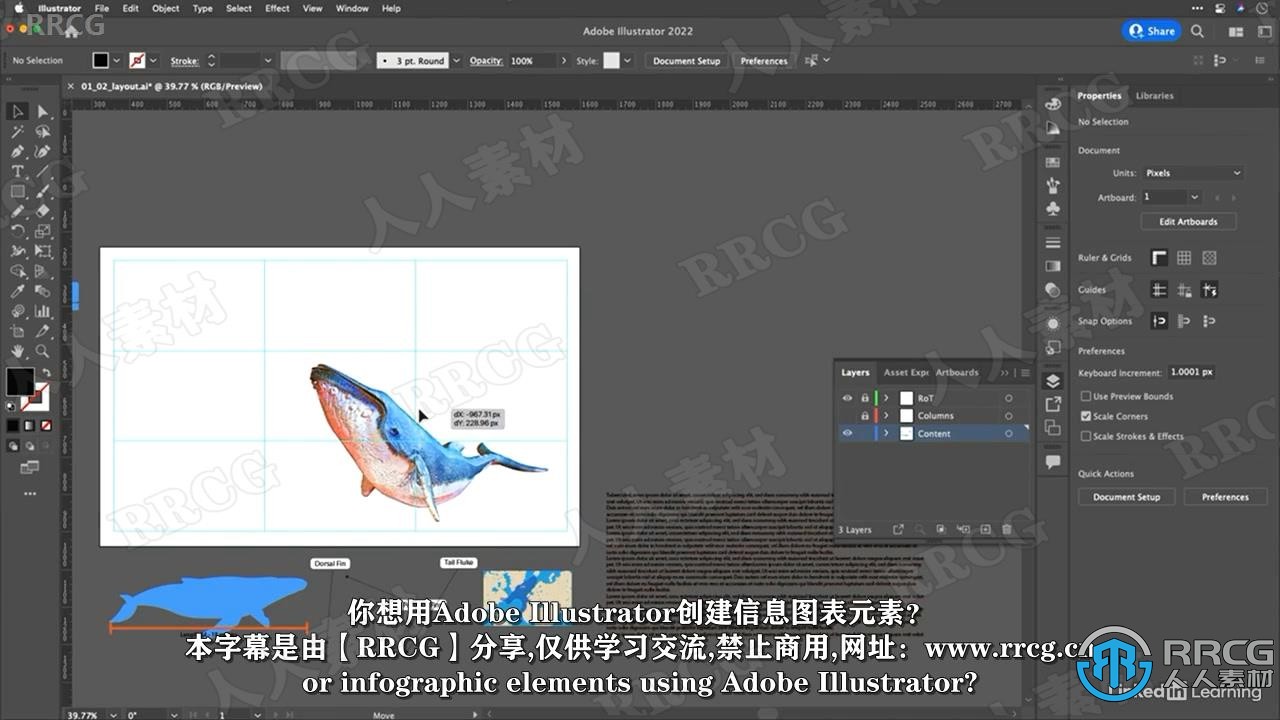
Task: Select the Column Graph tool
Action: point(42,311)
